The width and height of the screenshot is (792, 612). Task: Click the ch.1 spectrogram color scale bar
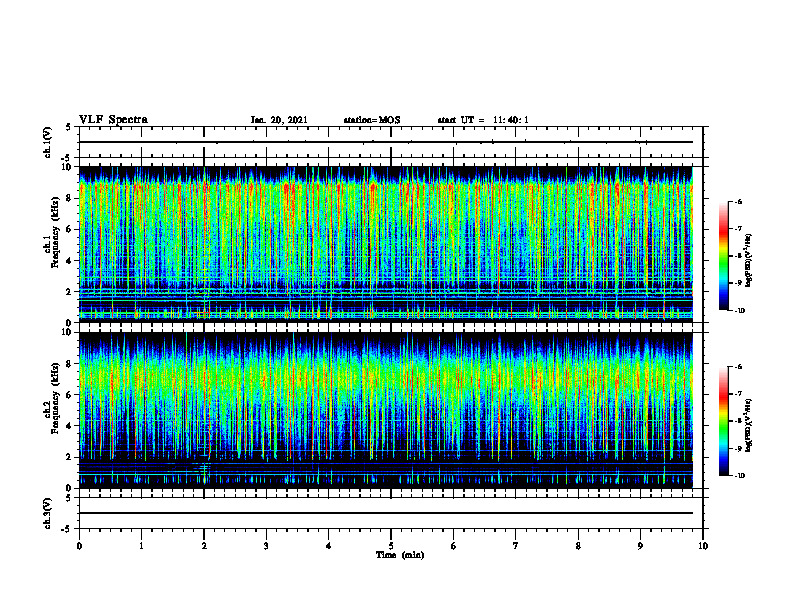[723, 256]
